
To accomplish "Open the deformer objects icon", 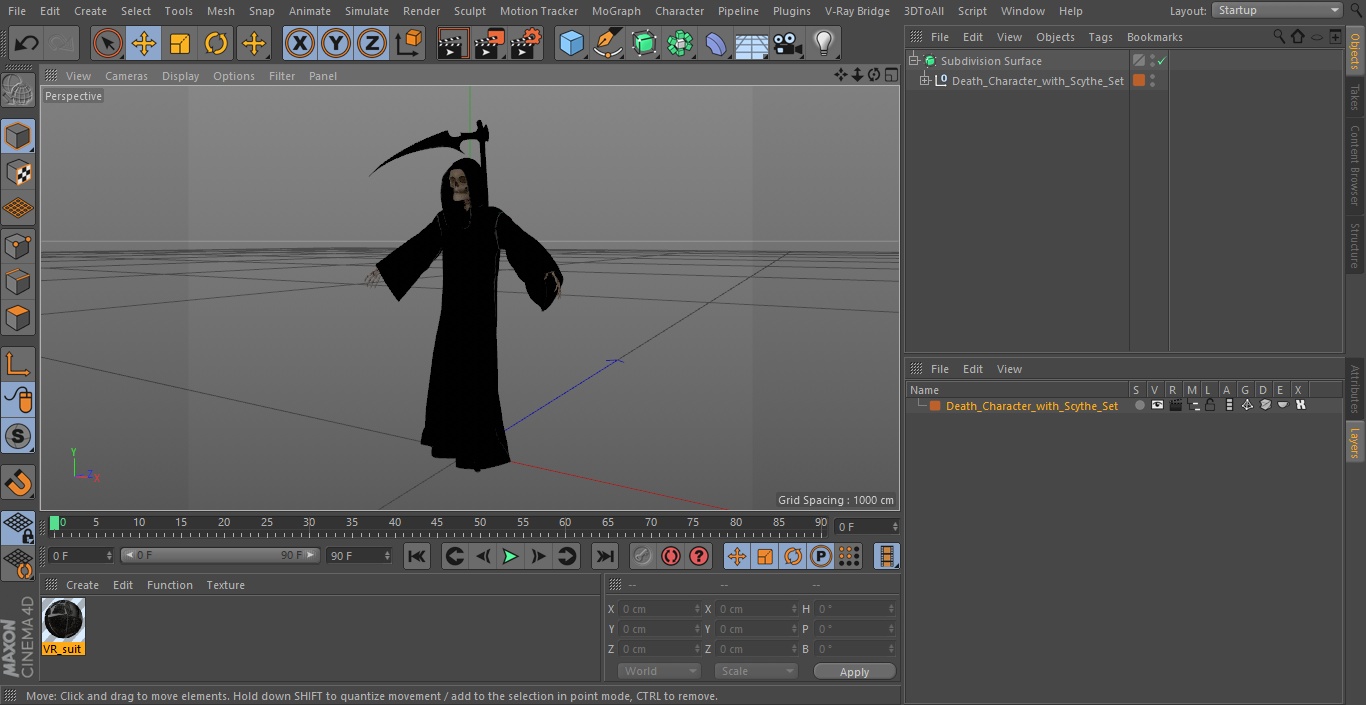I will [x=716, y=44].
